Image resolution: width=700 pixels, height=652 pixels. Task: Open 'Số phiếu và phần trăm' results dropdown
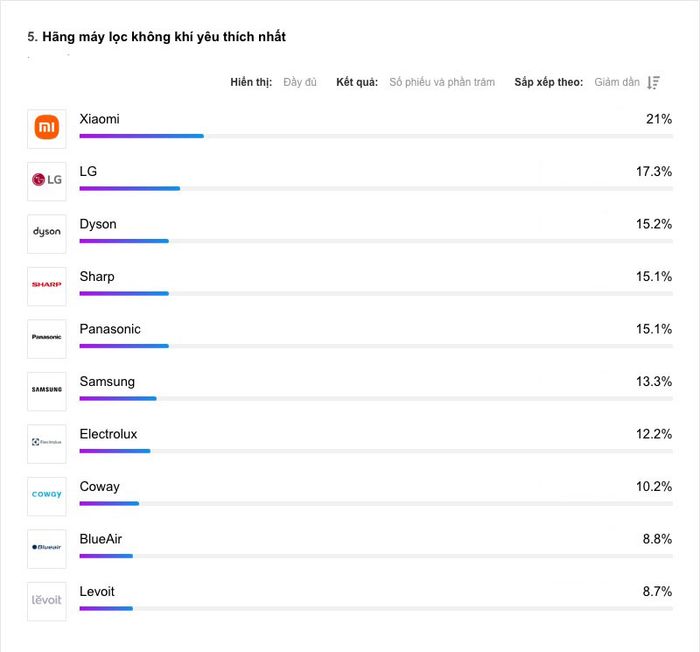pyautogui.click(x=442, y=82)
